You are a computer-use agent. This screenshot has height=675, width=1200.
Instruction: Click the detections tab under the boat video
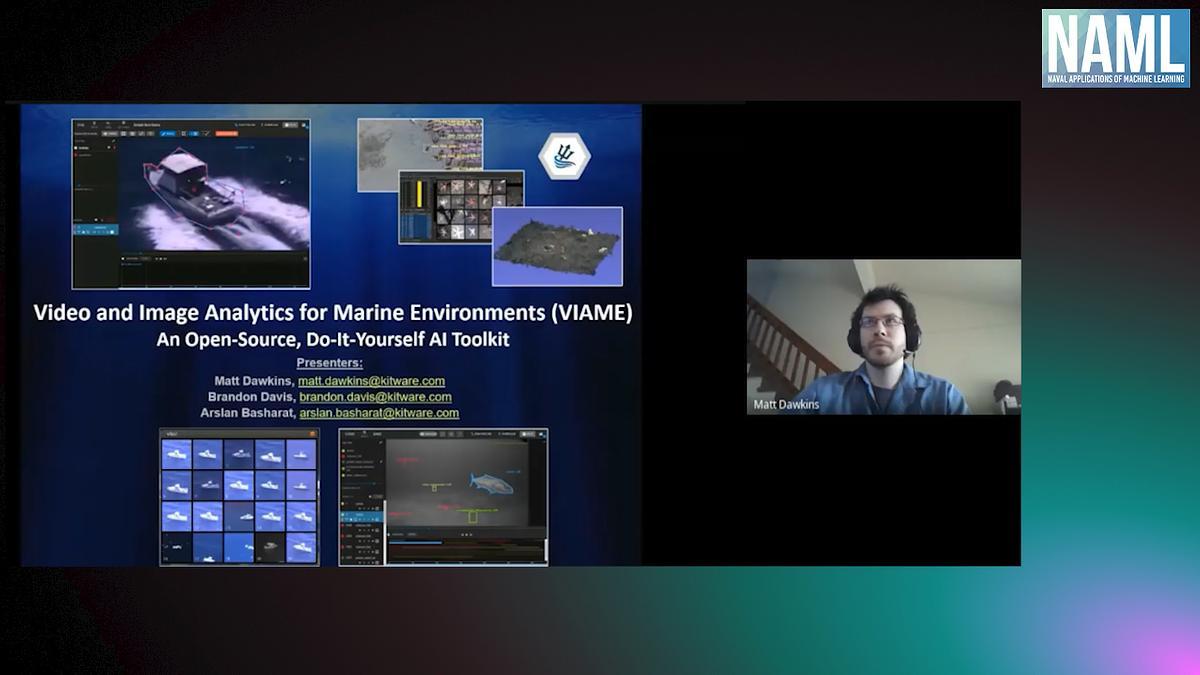click(130, 258)
